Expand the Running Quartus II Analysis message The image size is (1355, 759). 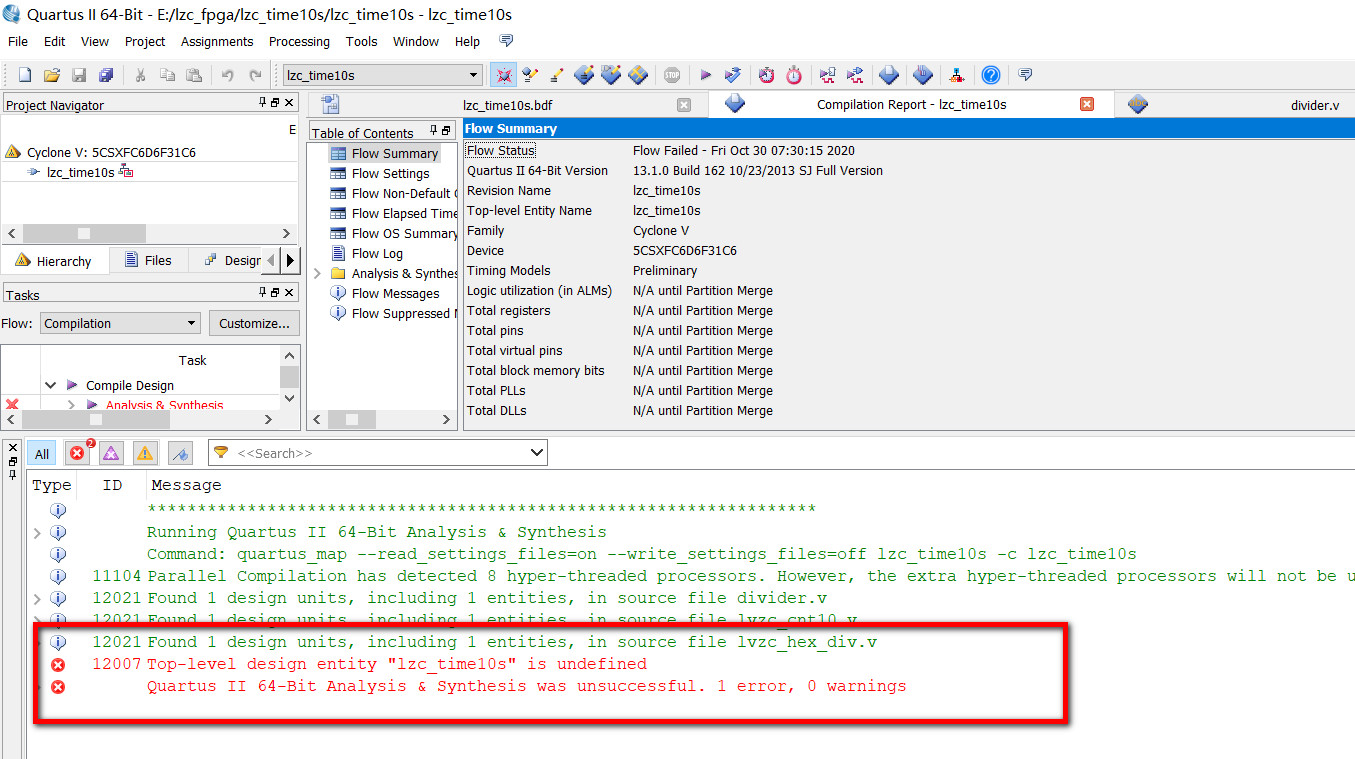37,533
